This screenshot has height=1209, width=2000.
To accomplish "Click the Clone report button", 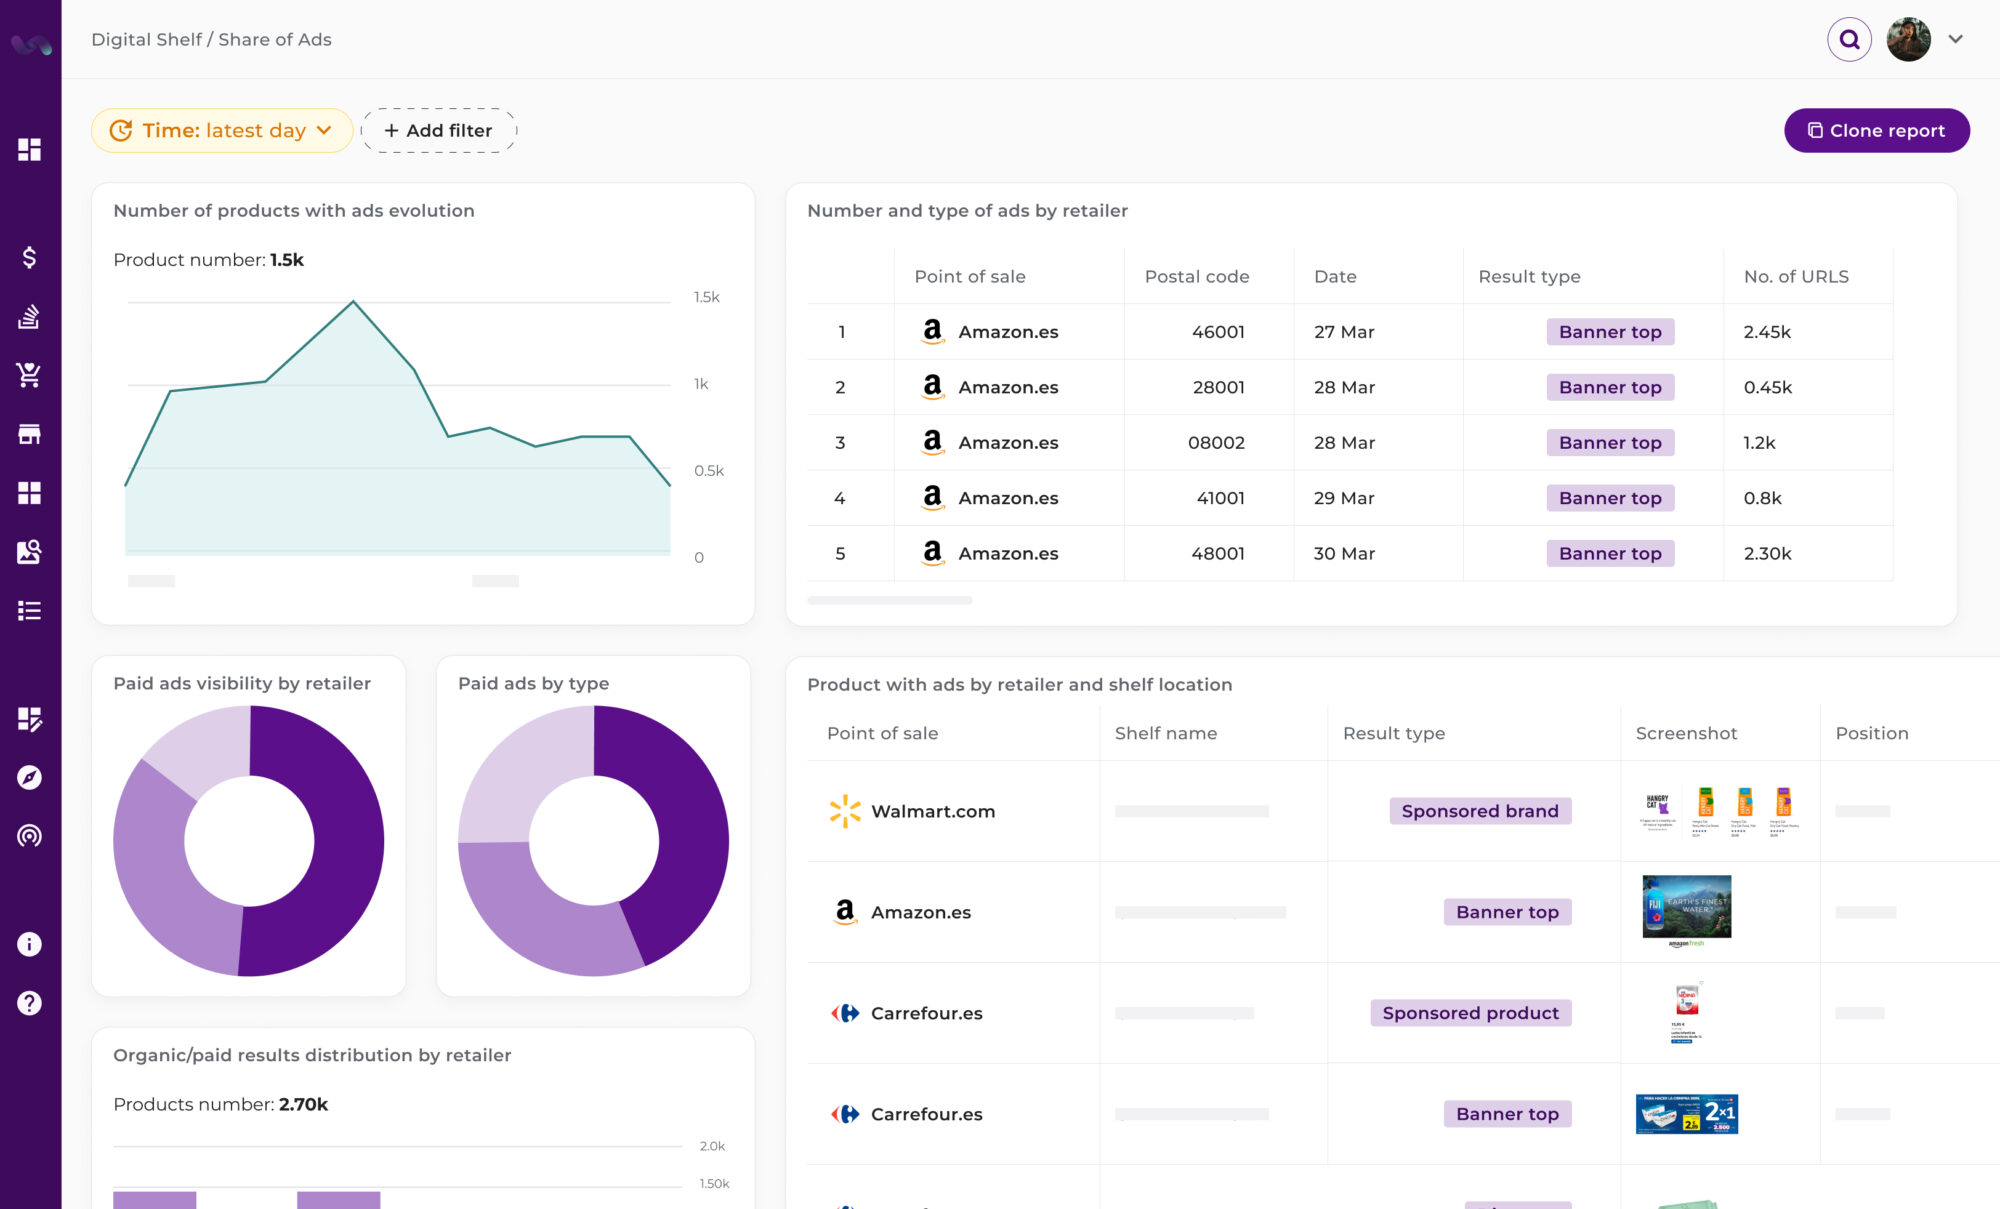I will pos(1876,130).
